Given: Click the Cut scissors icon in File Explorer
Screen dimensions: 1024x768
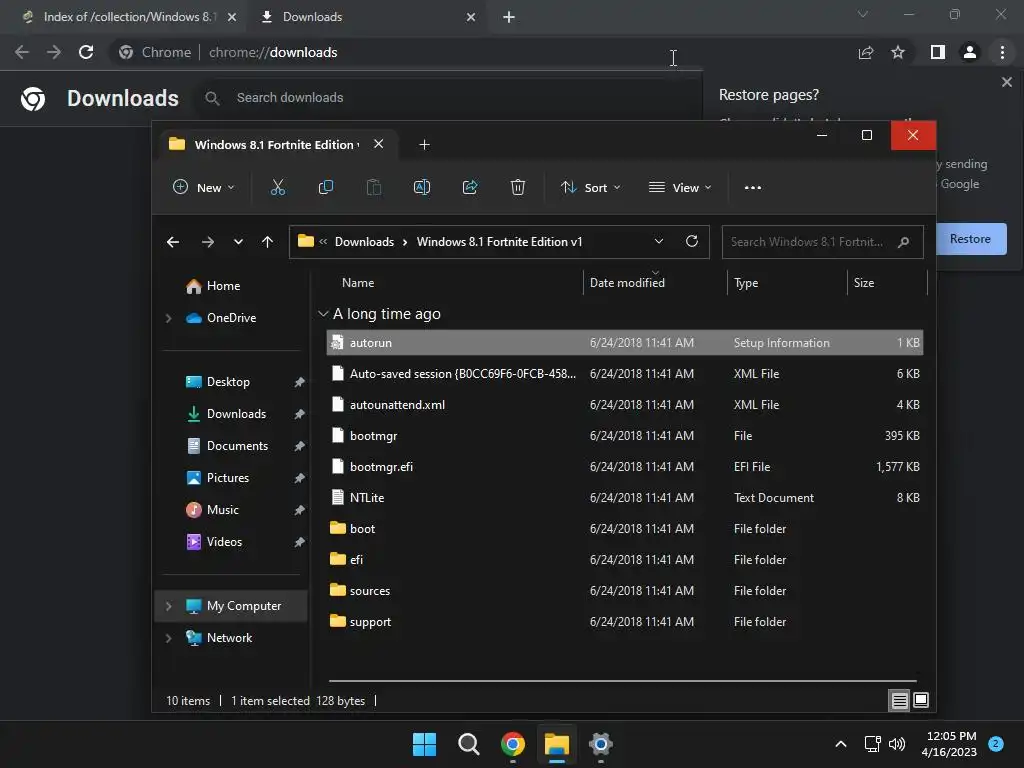Looking at the screenshot, I should coord(278,187).
